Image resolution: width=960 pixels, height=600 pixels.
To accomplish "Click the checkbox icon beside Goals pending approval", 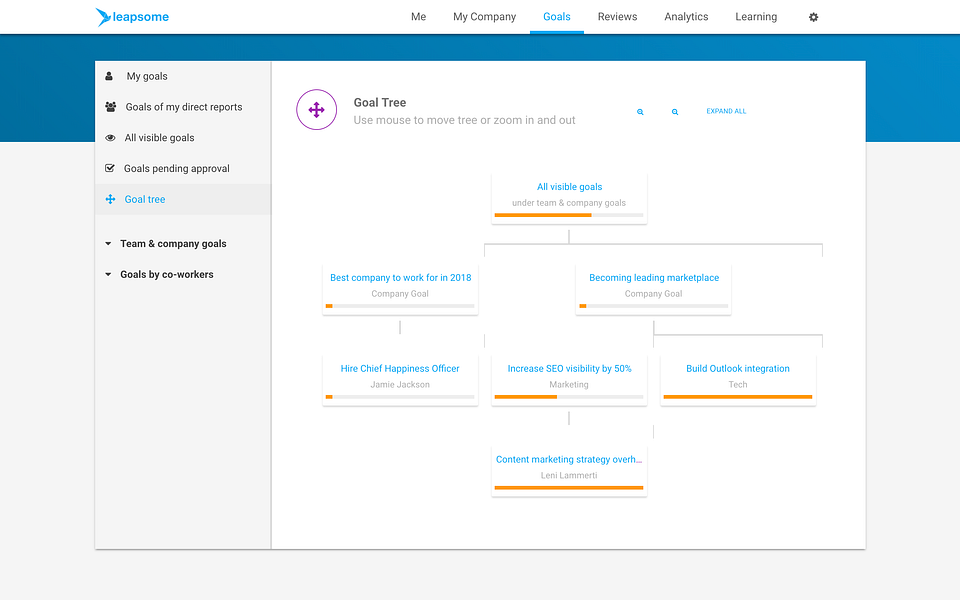I will coord(110,168).
